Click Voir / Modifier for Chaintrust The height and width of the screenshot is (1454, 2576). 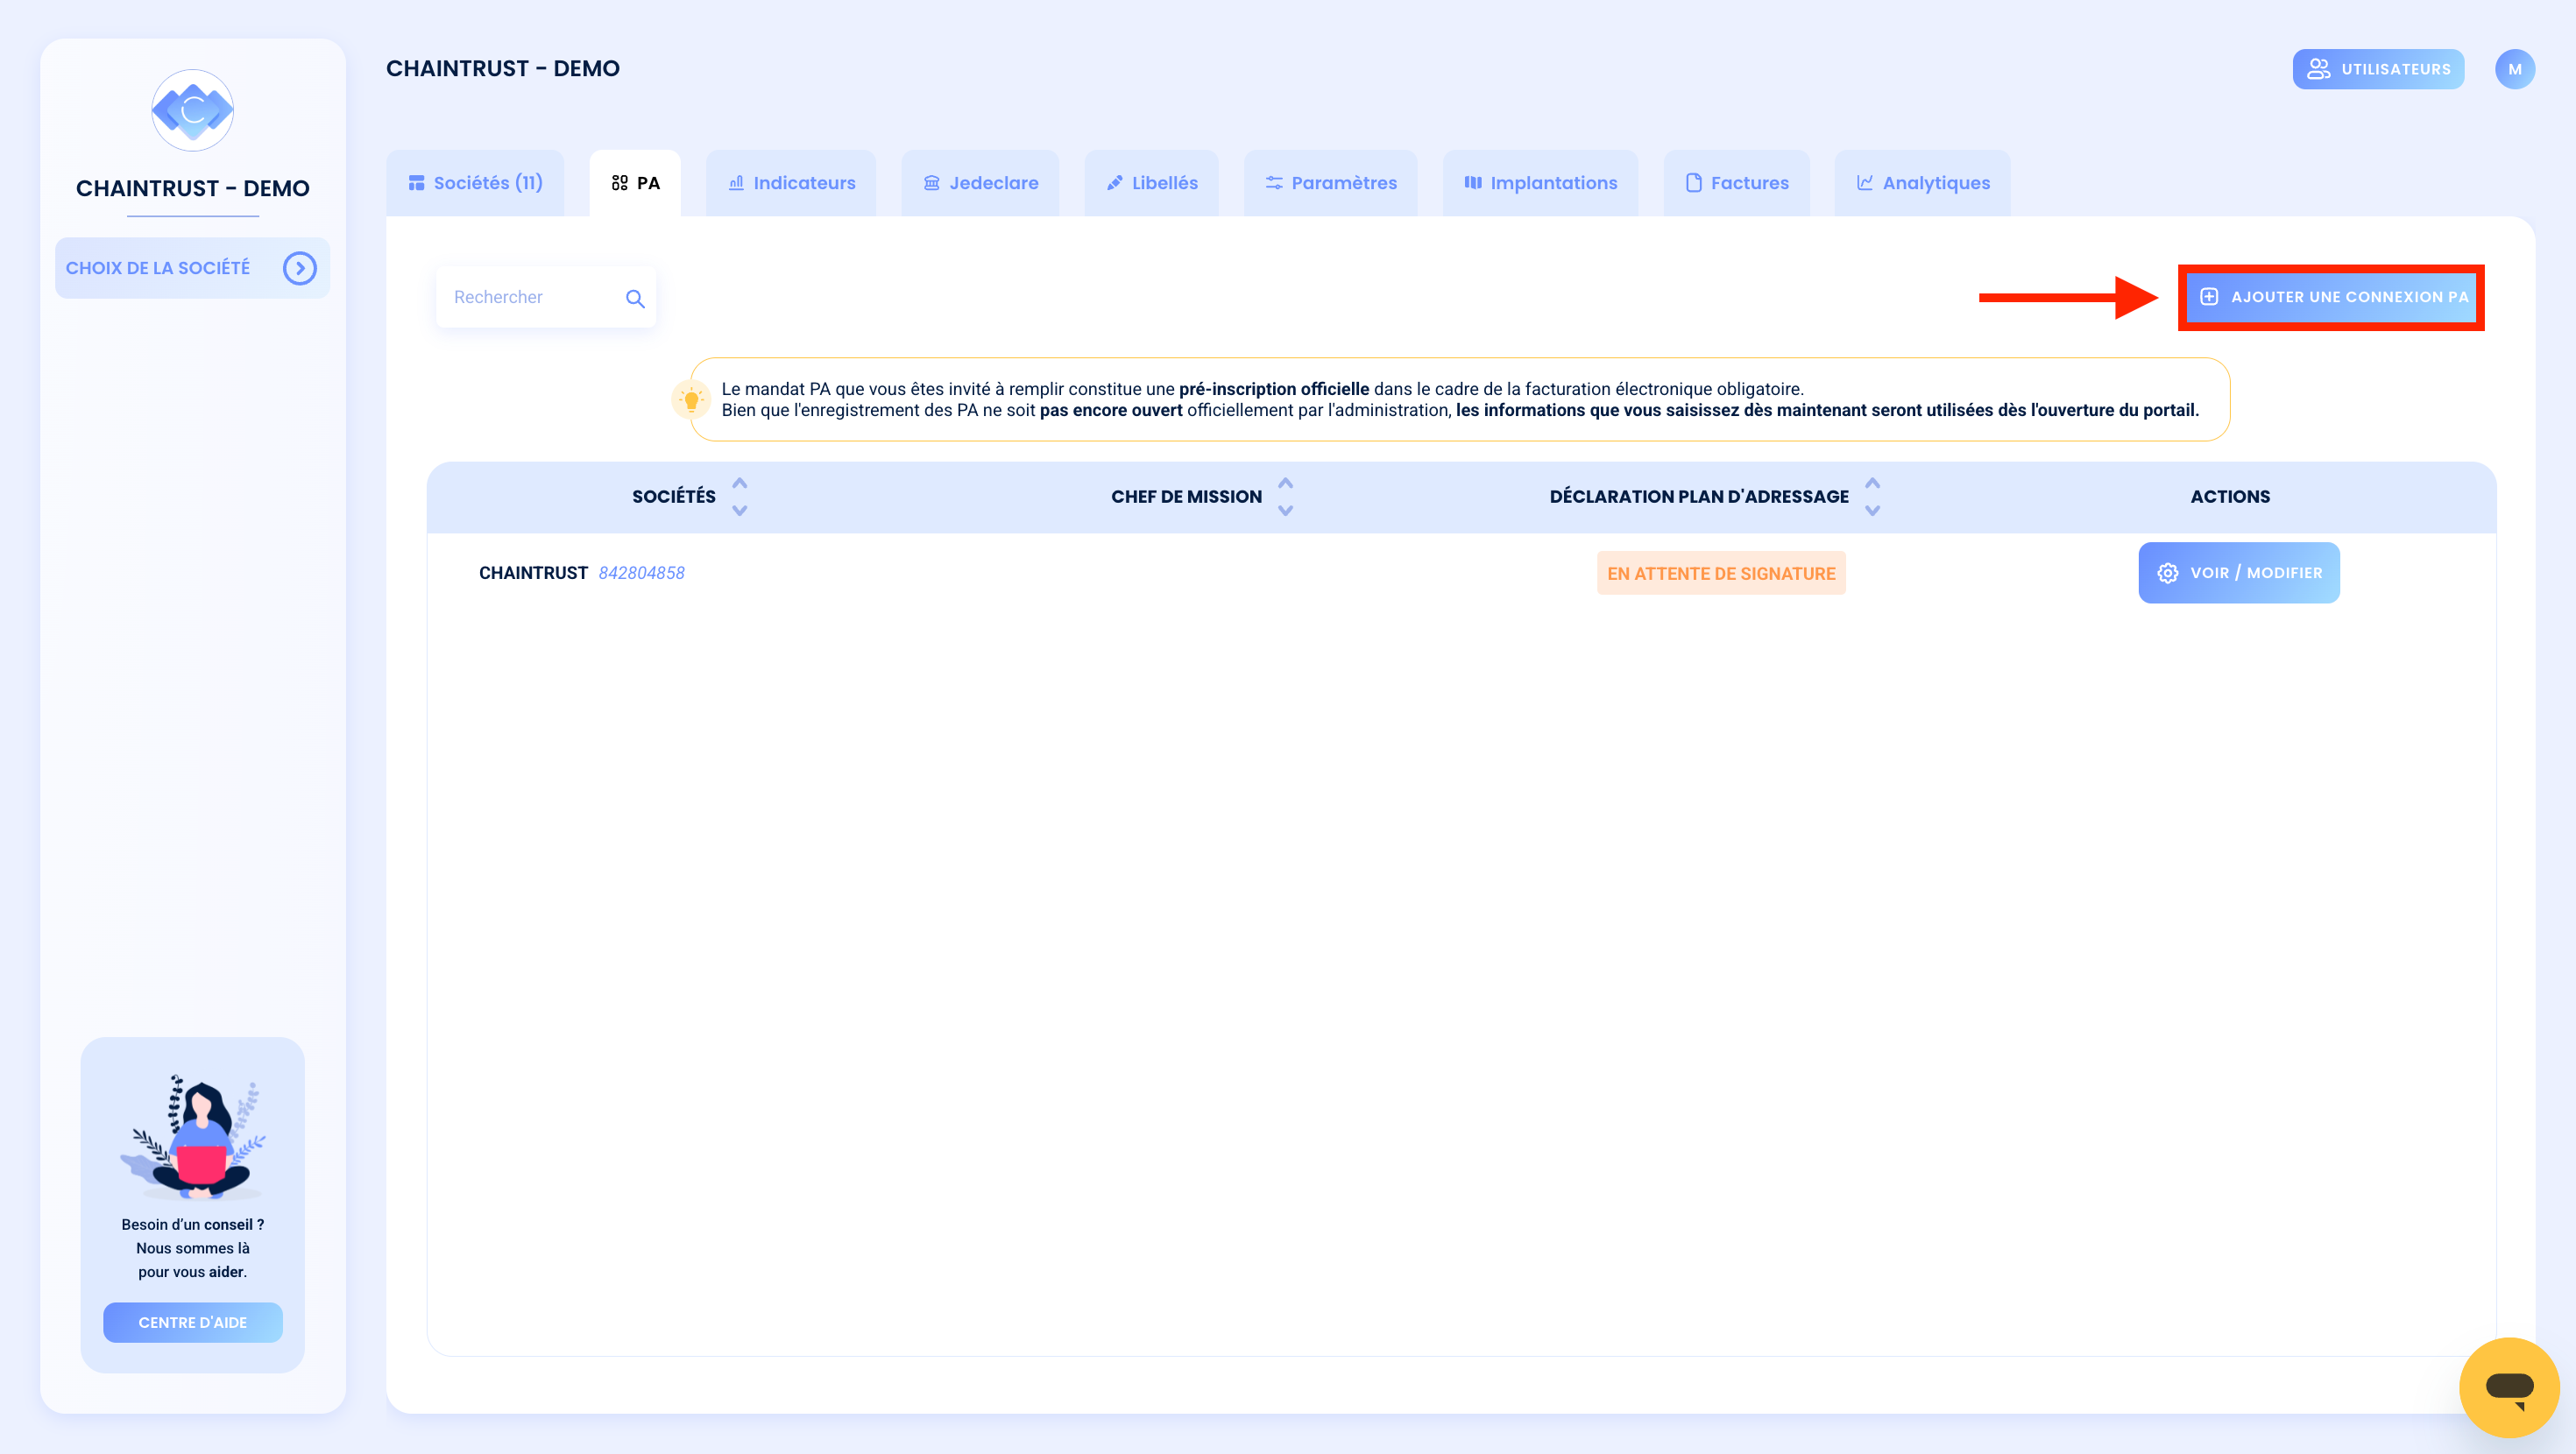coord(2239,573)
